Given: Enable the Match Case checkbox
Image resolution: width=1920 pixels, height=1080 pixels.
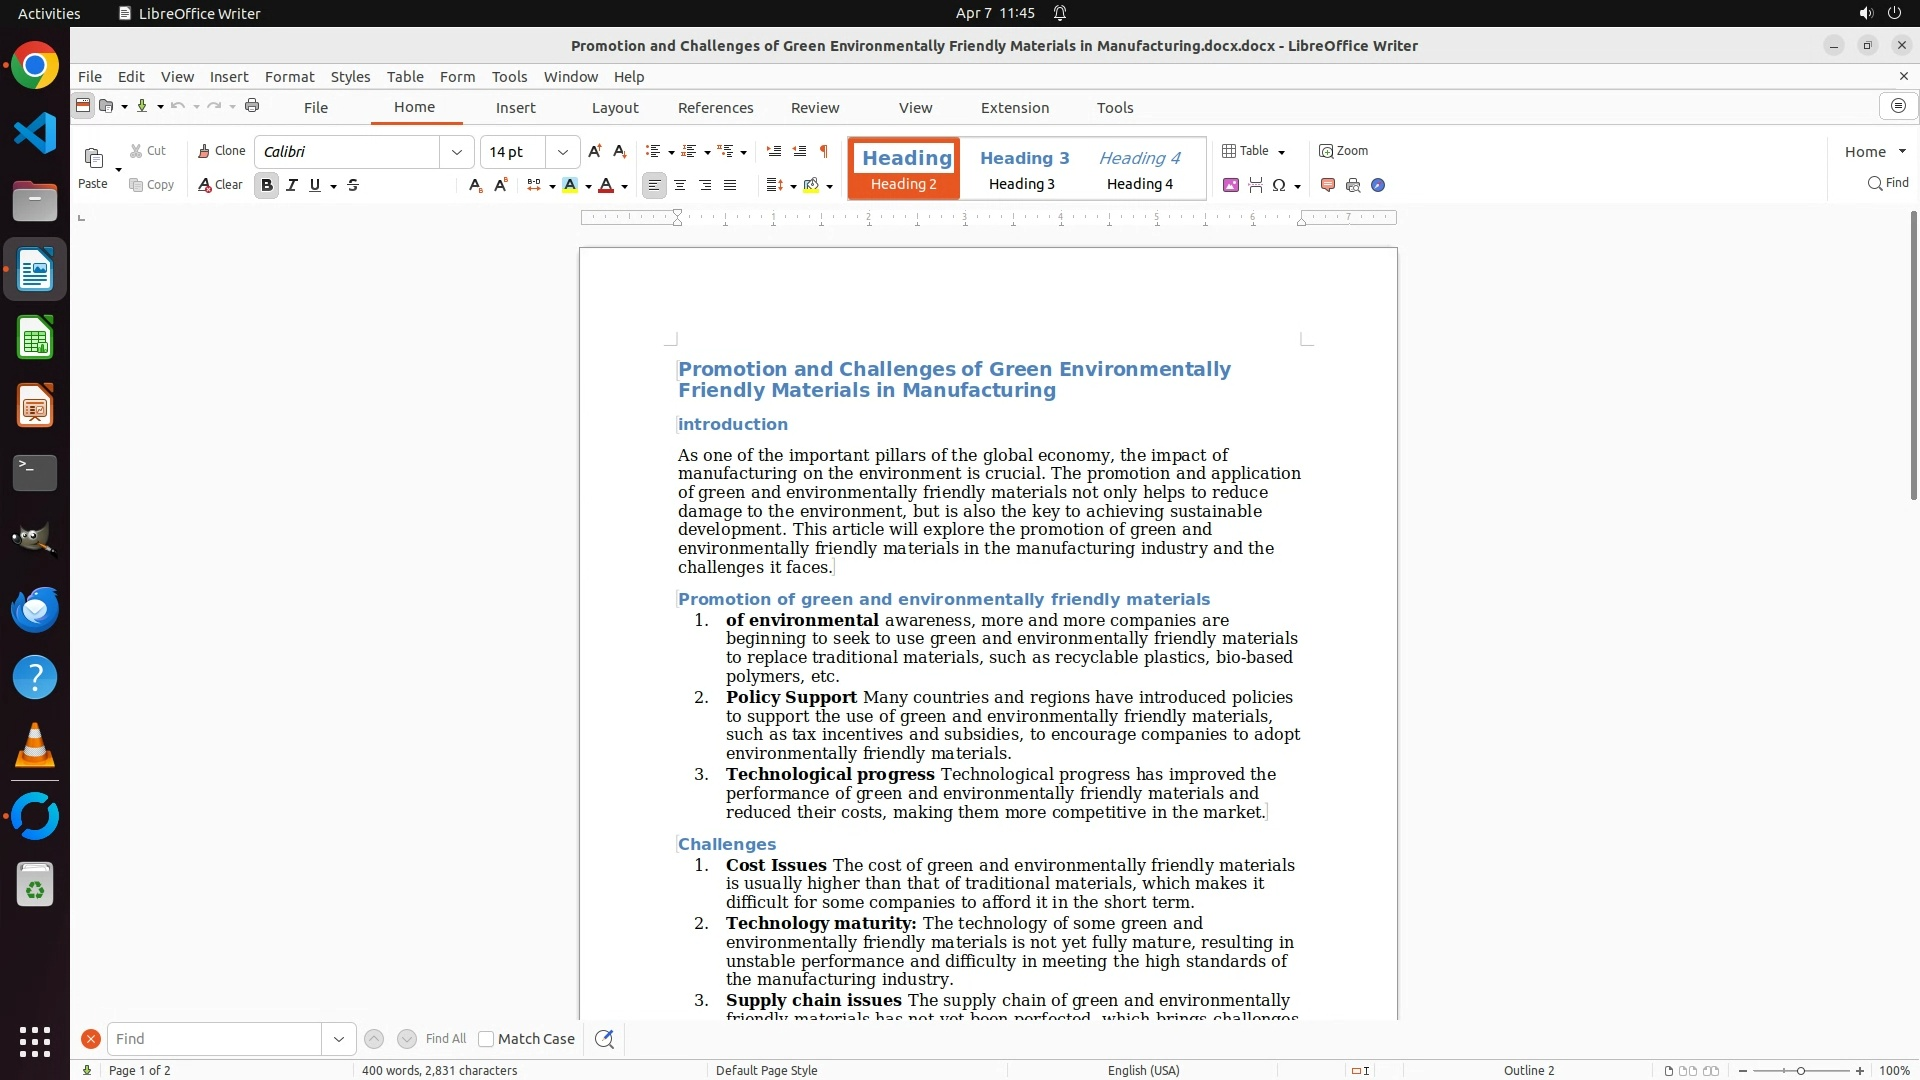Looking at the screenshot, I should (486, 1039).
